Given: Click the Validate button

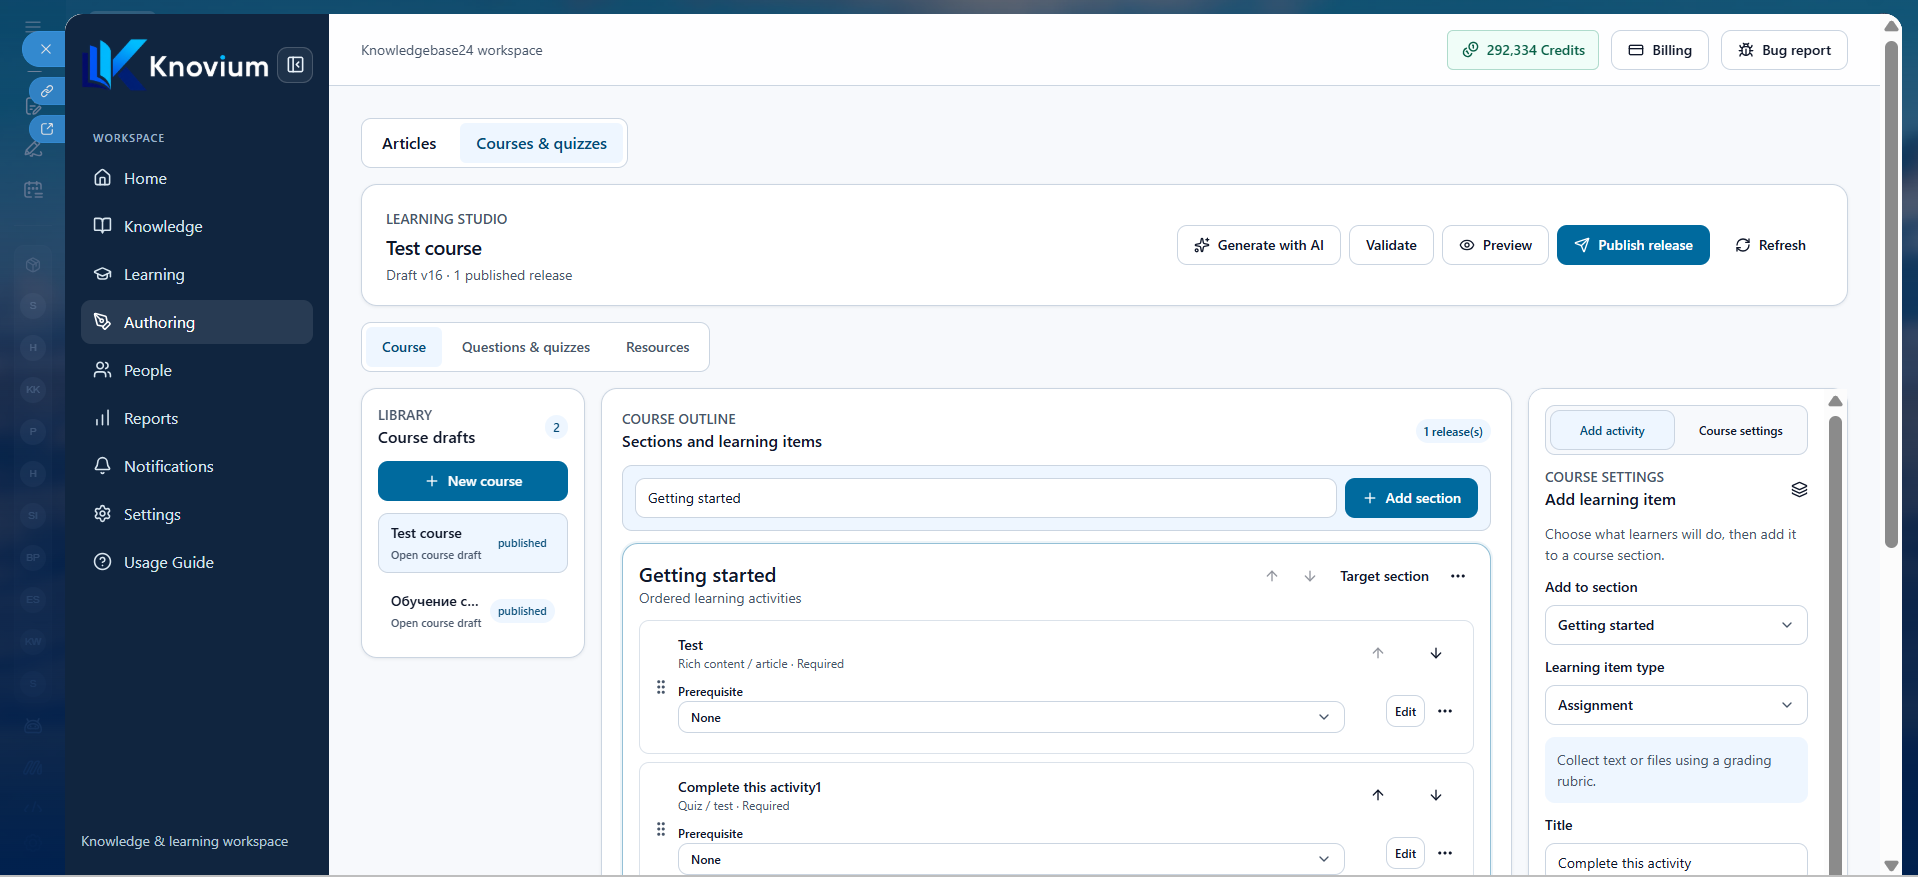Looking at the screenshot, I should coord(1391,245).
